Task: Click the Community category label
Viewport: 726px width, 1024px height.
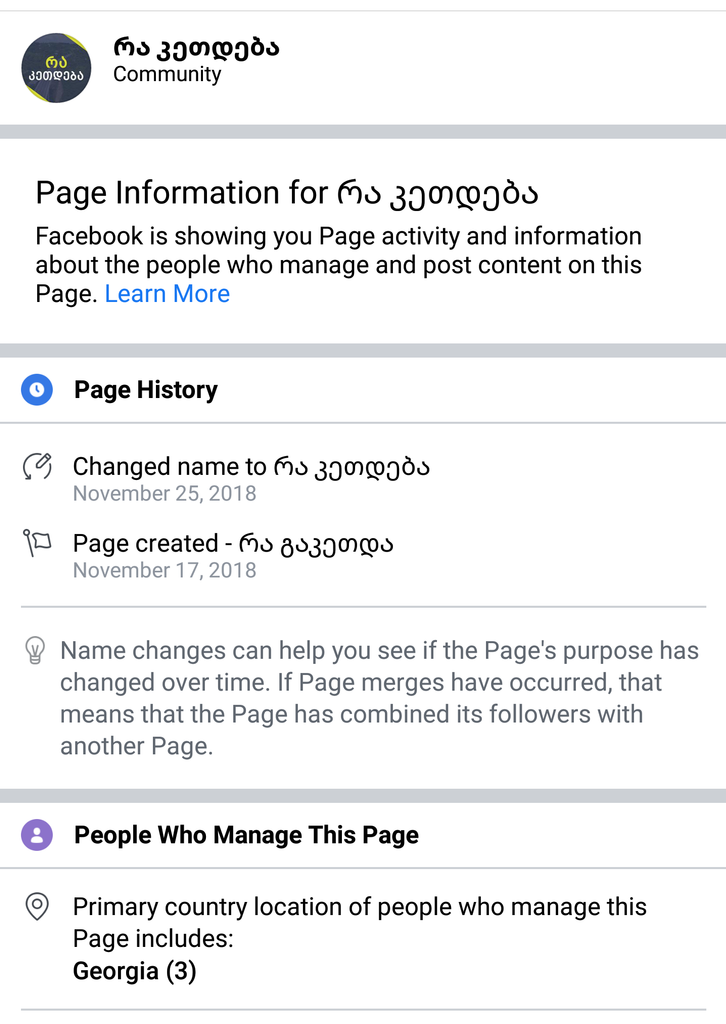Action: click(x=167, y=74)
